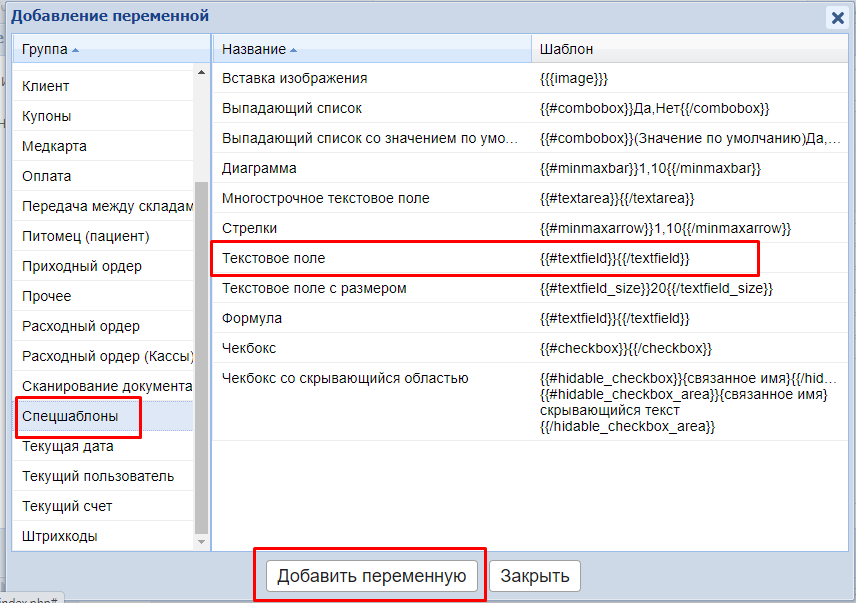This screenshot has width=856, height=603.
Task: Sort by the Название column header
Action: coord(254,49)
